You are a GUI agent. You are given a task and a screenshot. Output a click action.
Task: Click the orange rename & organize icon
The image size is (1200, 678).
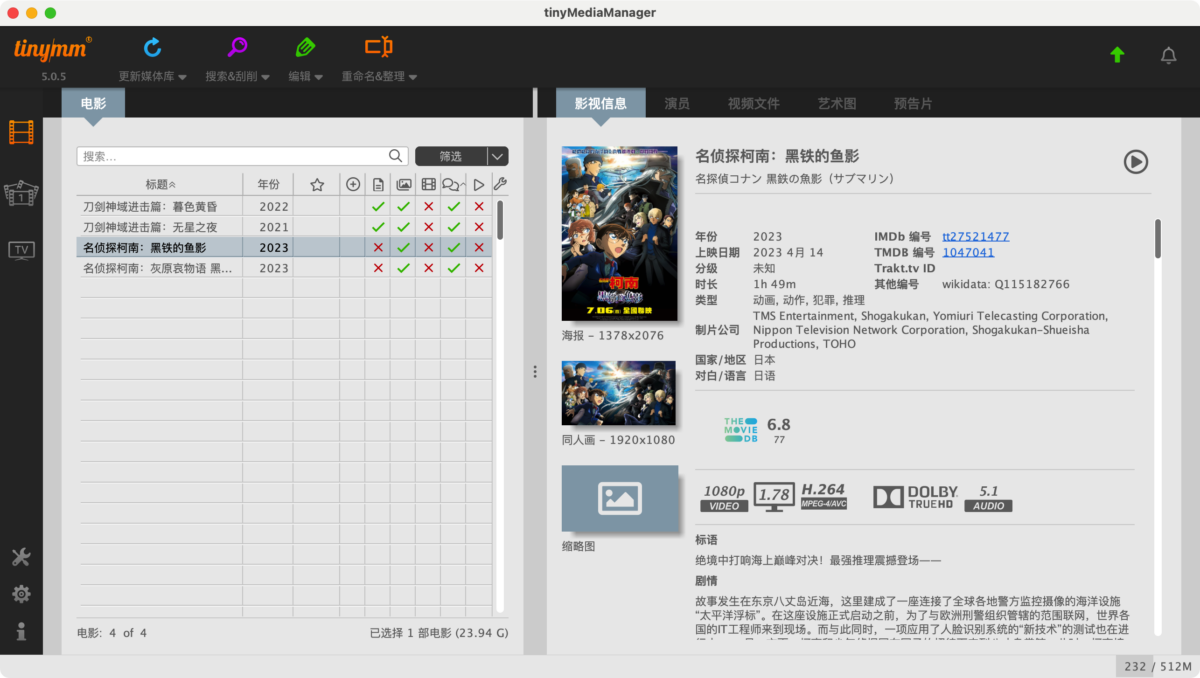tap(379, 47)
